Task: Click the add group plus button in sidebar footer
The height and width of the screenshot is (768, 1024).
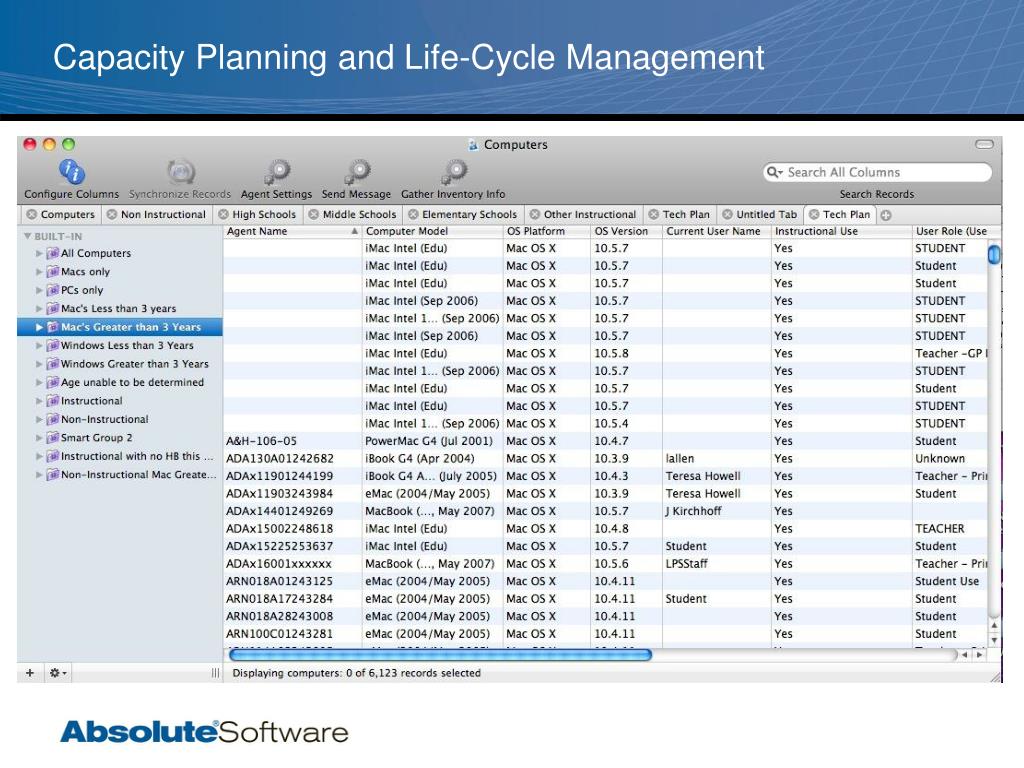Action: click(x=29, y=673)
